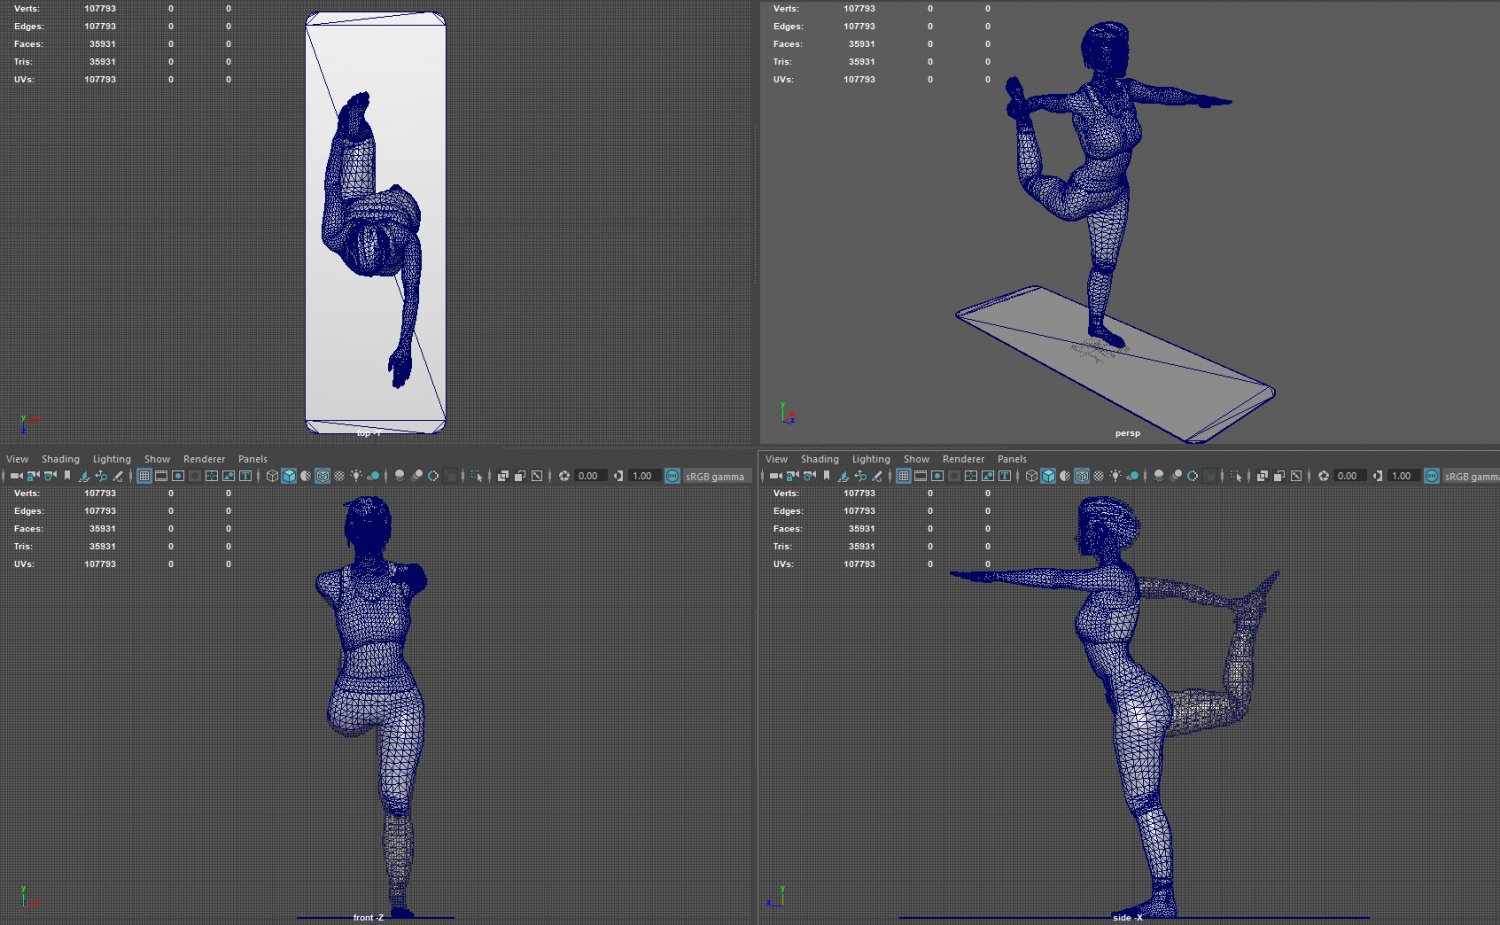Viewport: 1500px width, 925px height.
Task: Open Show menu in front view panel
Action: (x=157, y=459)
